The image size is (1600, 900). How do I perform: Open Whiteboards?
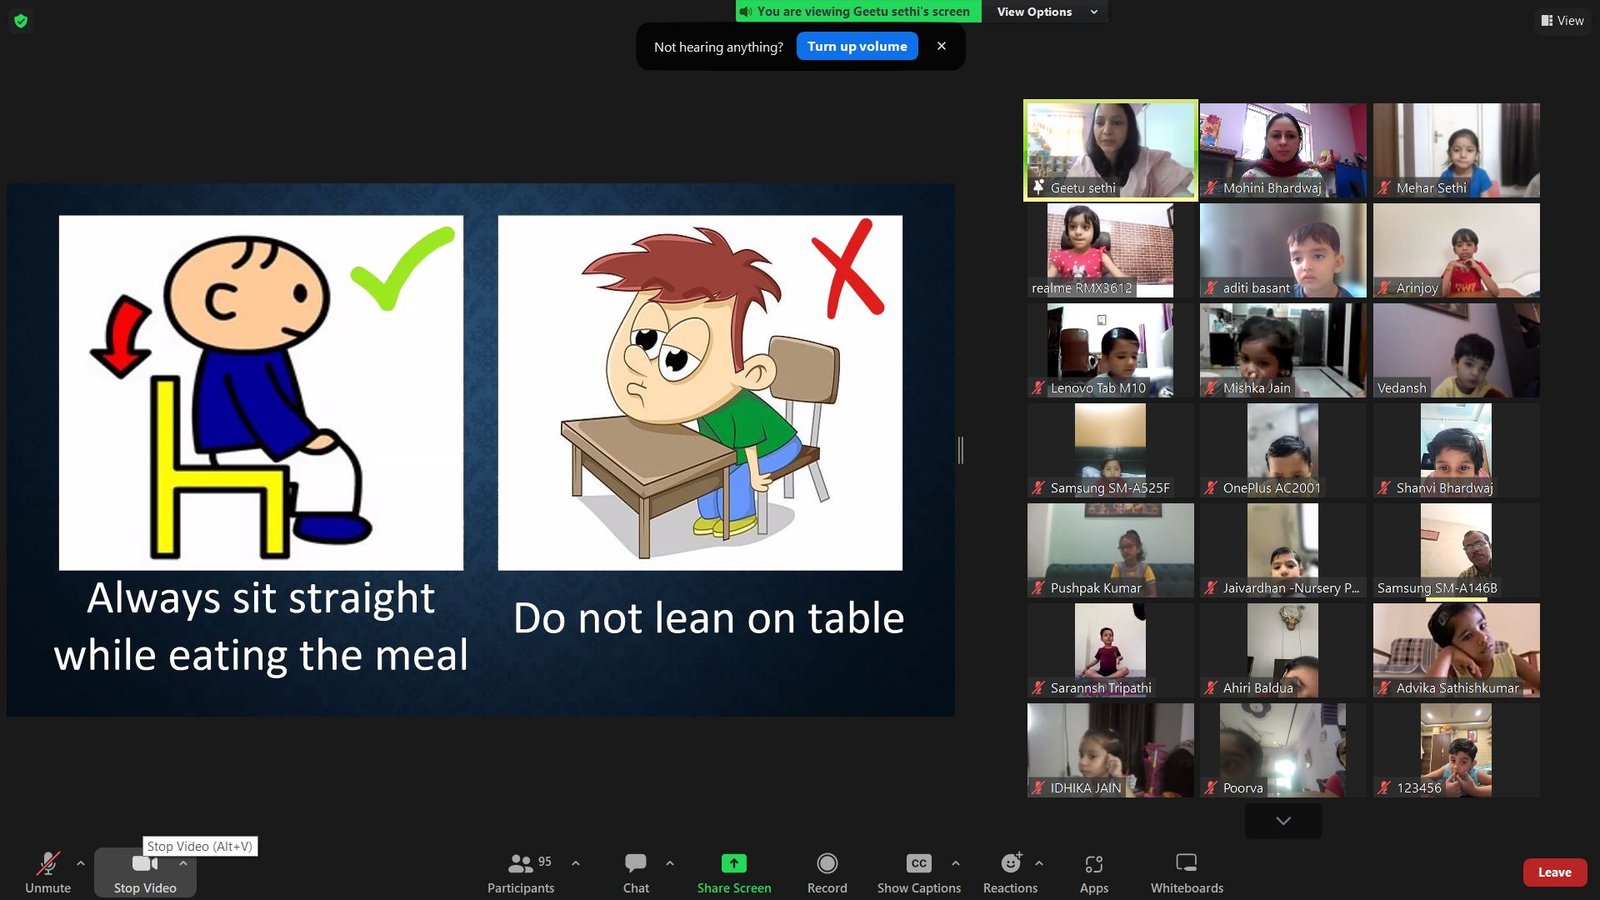coord(1187,872)
